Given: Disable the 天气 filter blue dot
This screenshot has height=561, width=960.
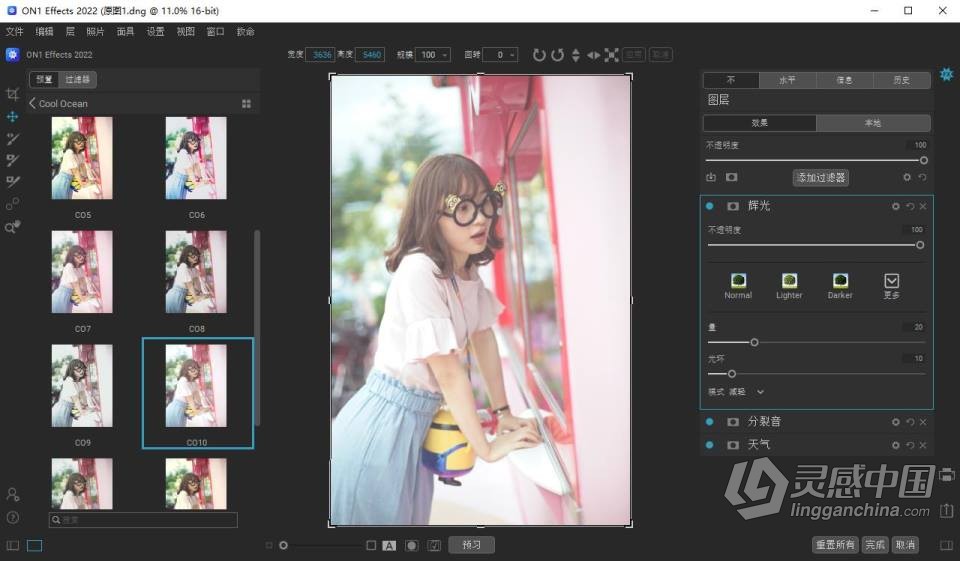Looking at the screenshot, I should [709, 445].
